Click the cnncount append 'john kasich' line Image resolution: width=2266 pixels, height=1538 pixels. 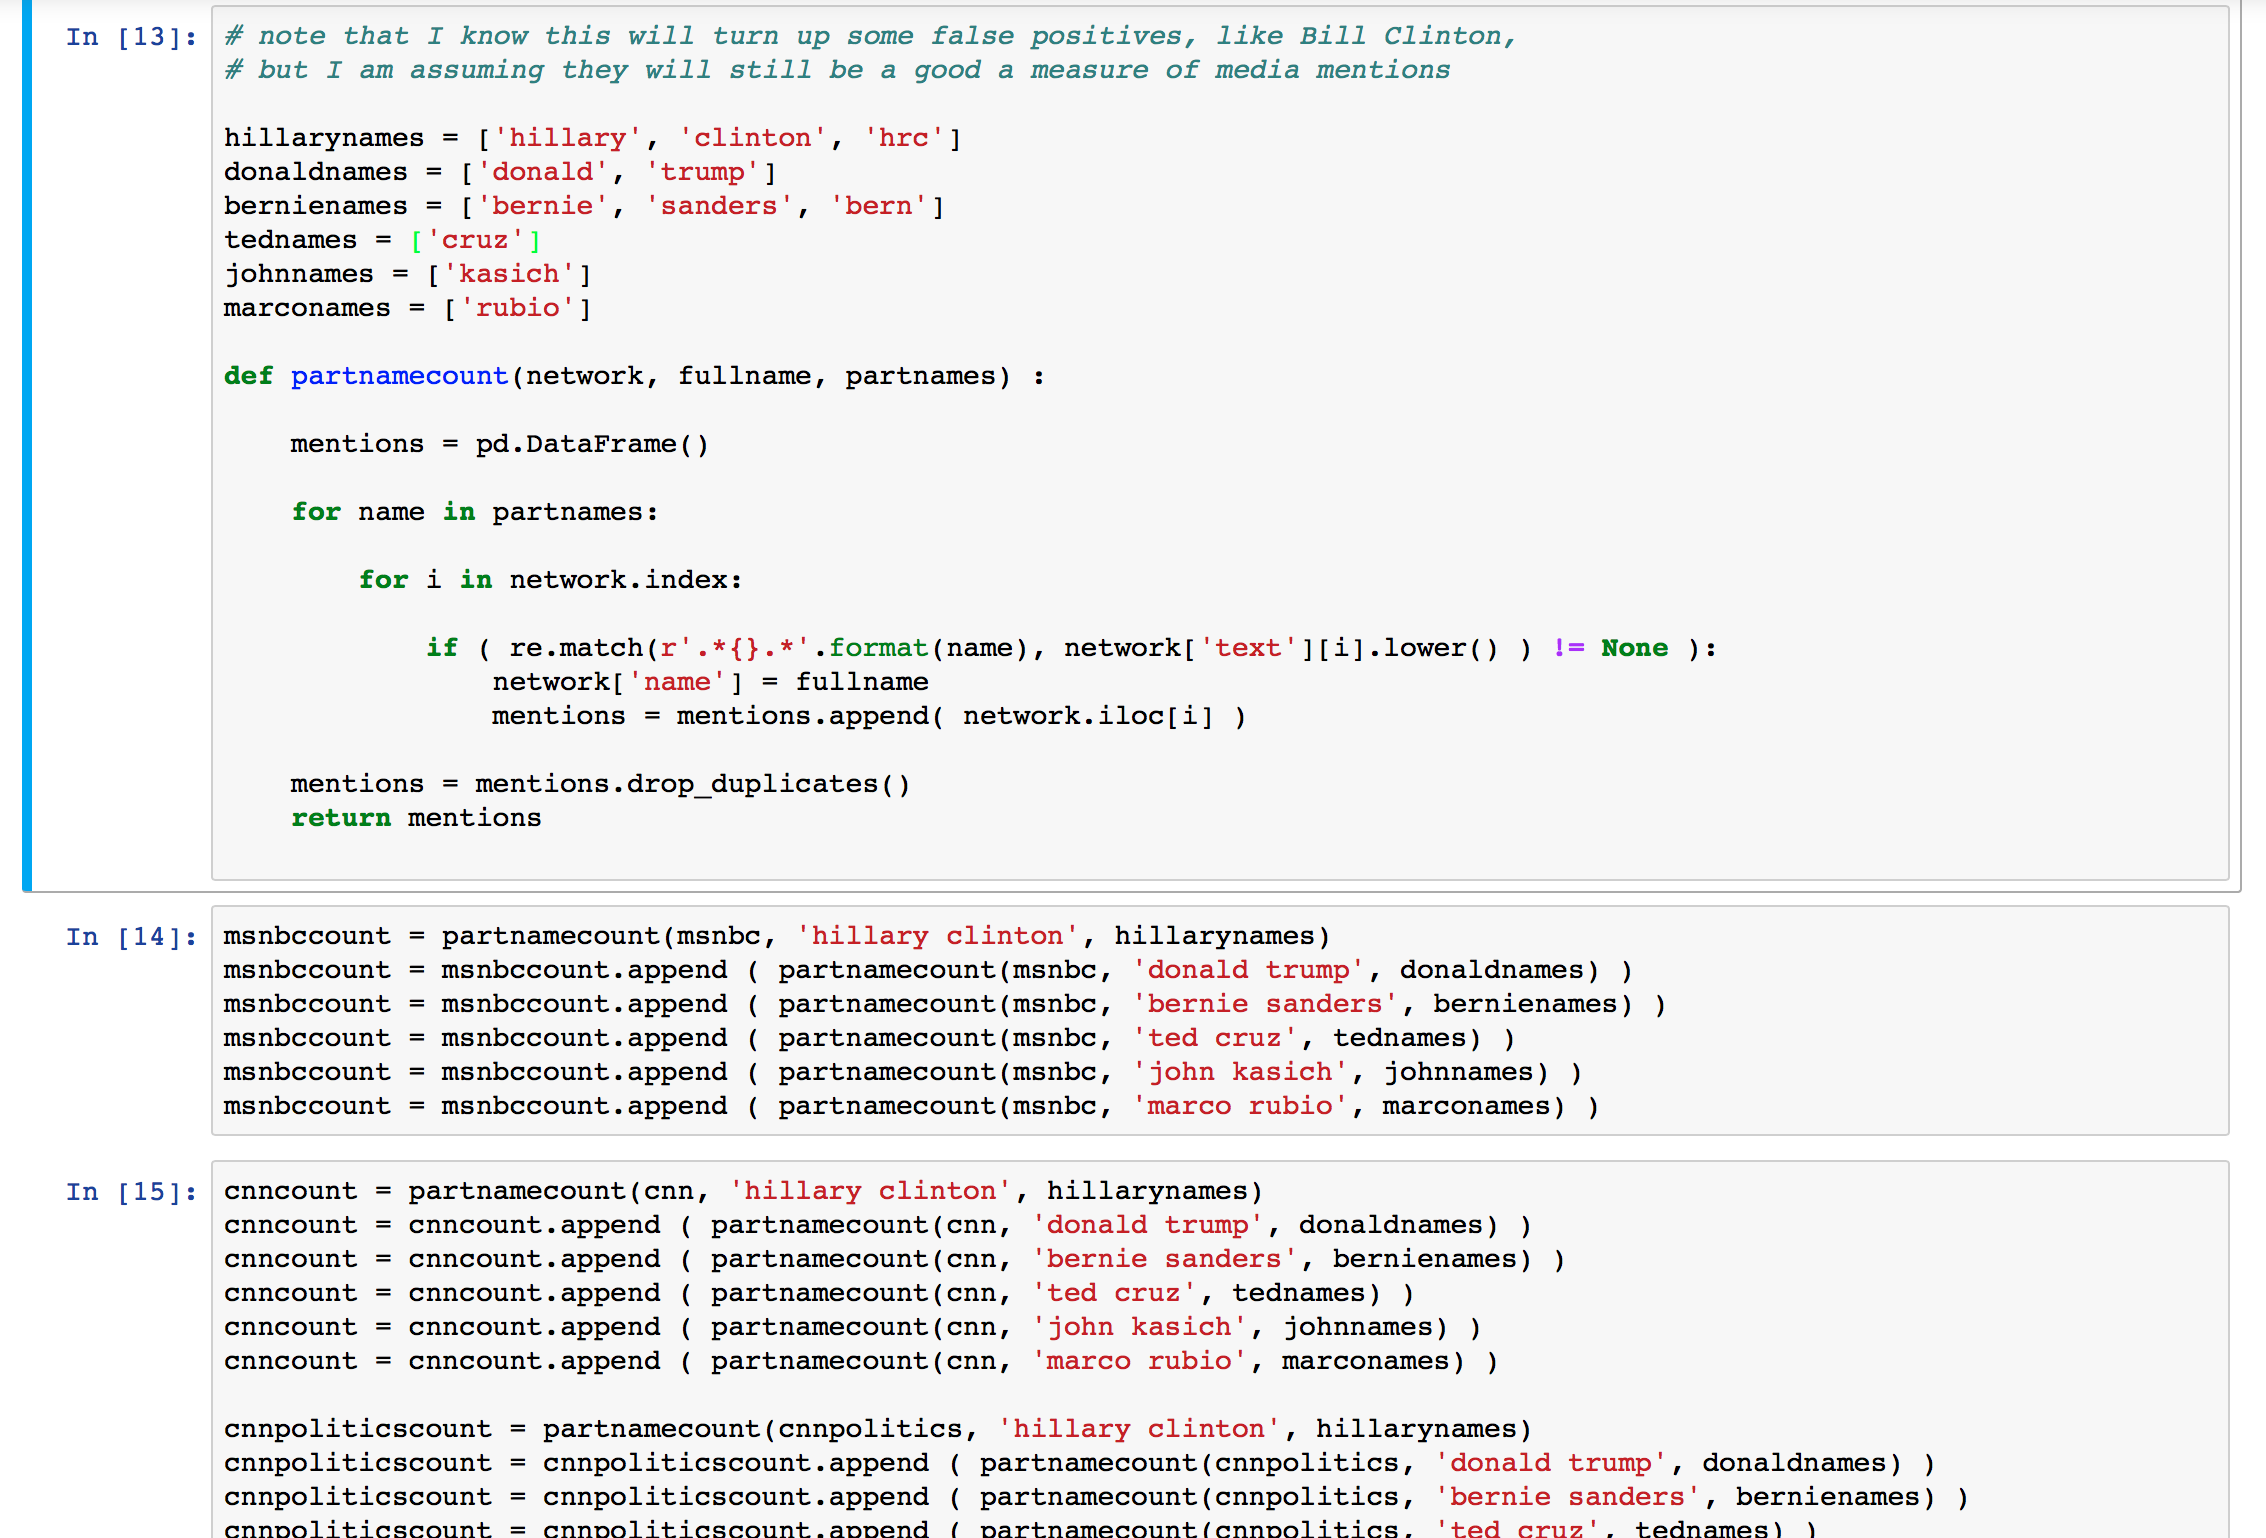(853, 1327)
